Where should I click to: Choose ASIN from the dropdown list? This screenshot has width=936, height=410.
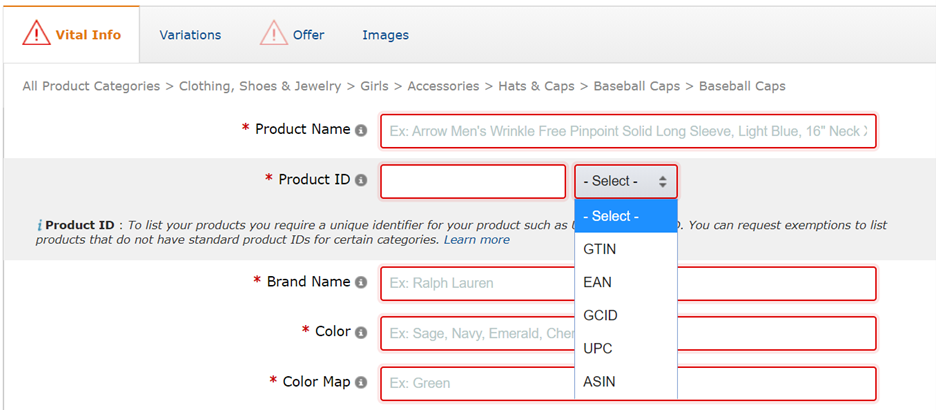(626, 381)
